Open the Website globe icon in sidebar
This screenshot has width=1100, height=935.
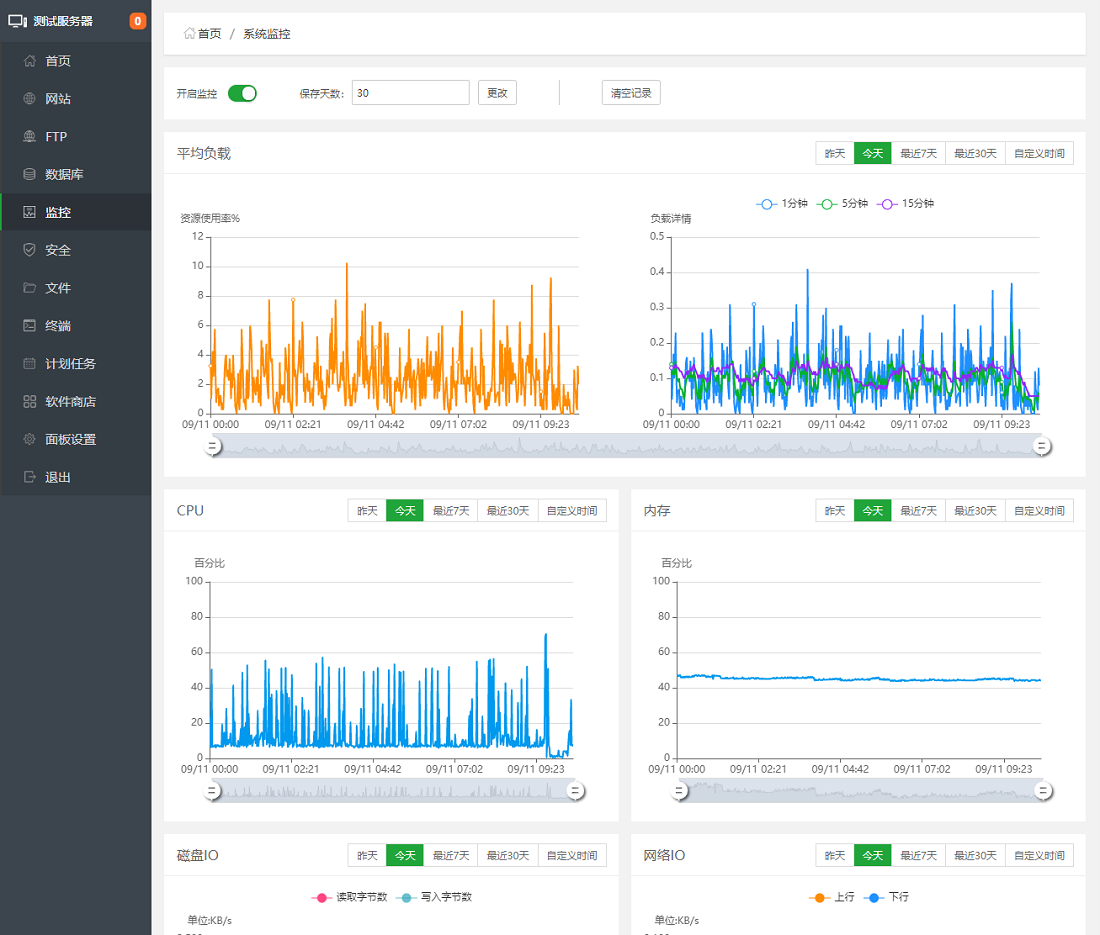29,99
